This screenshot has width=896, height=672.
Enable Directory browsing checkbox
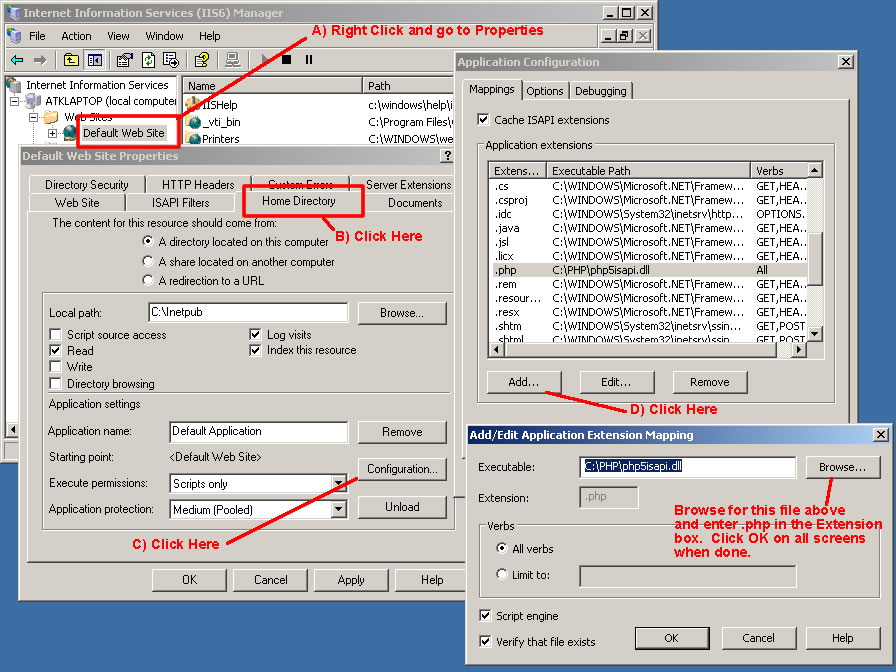click(x=55, y=383)
